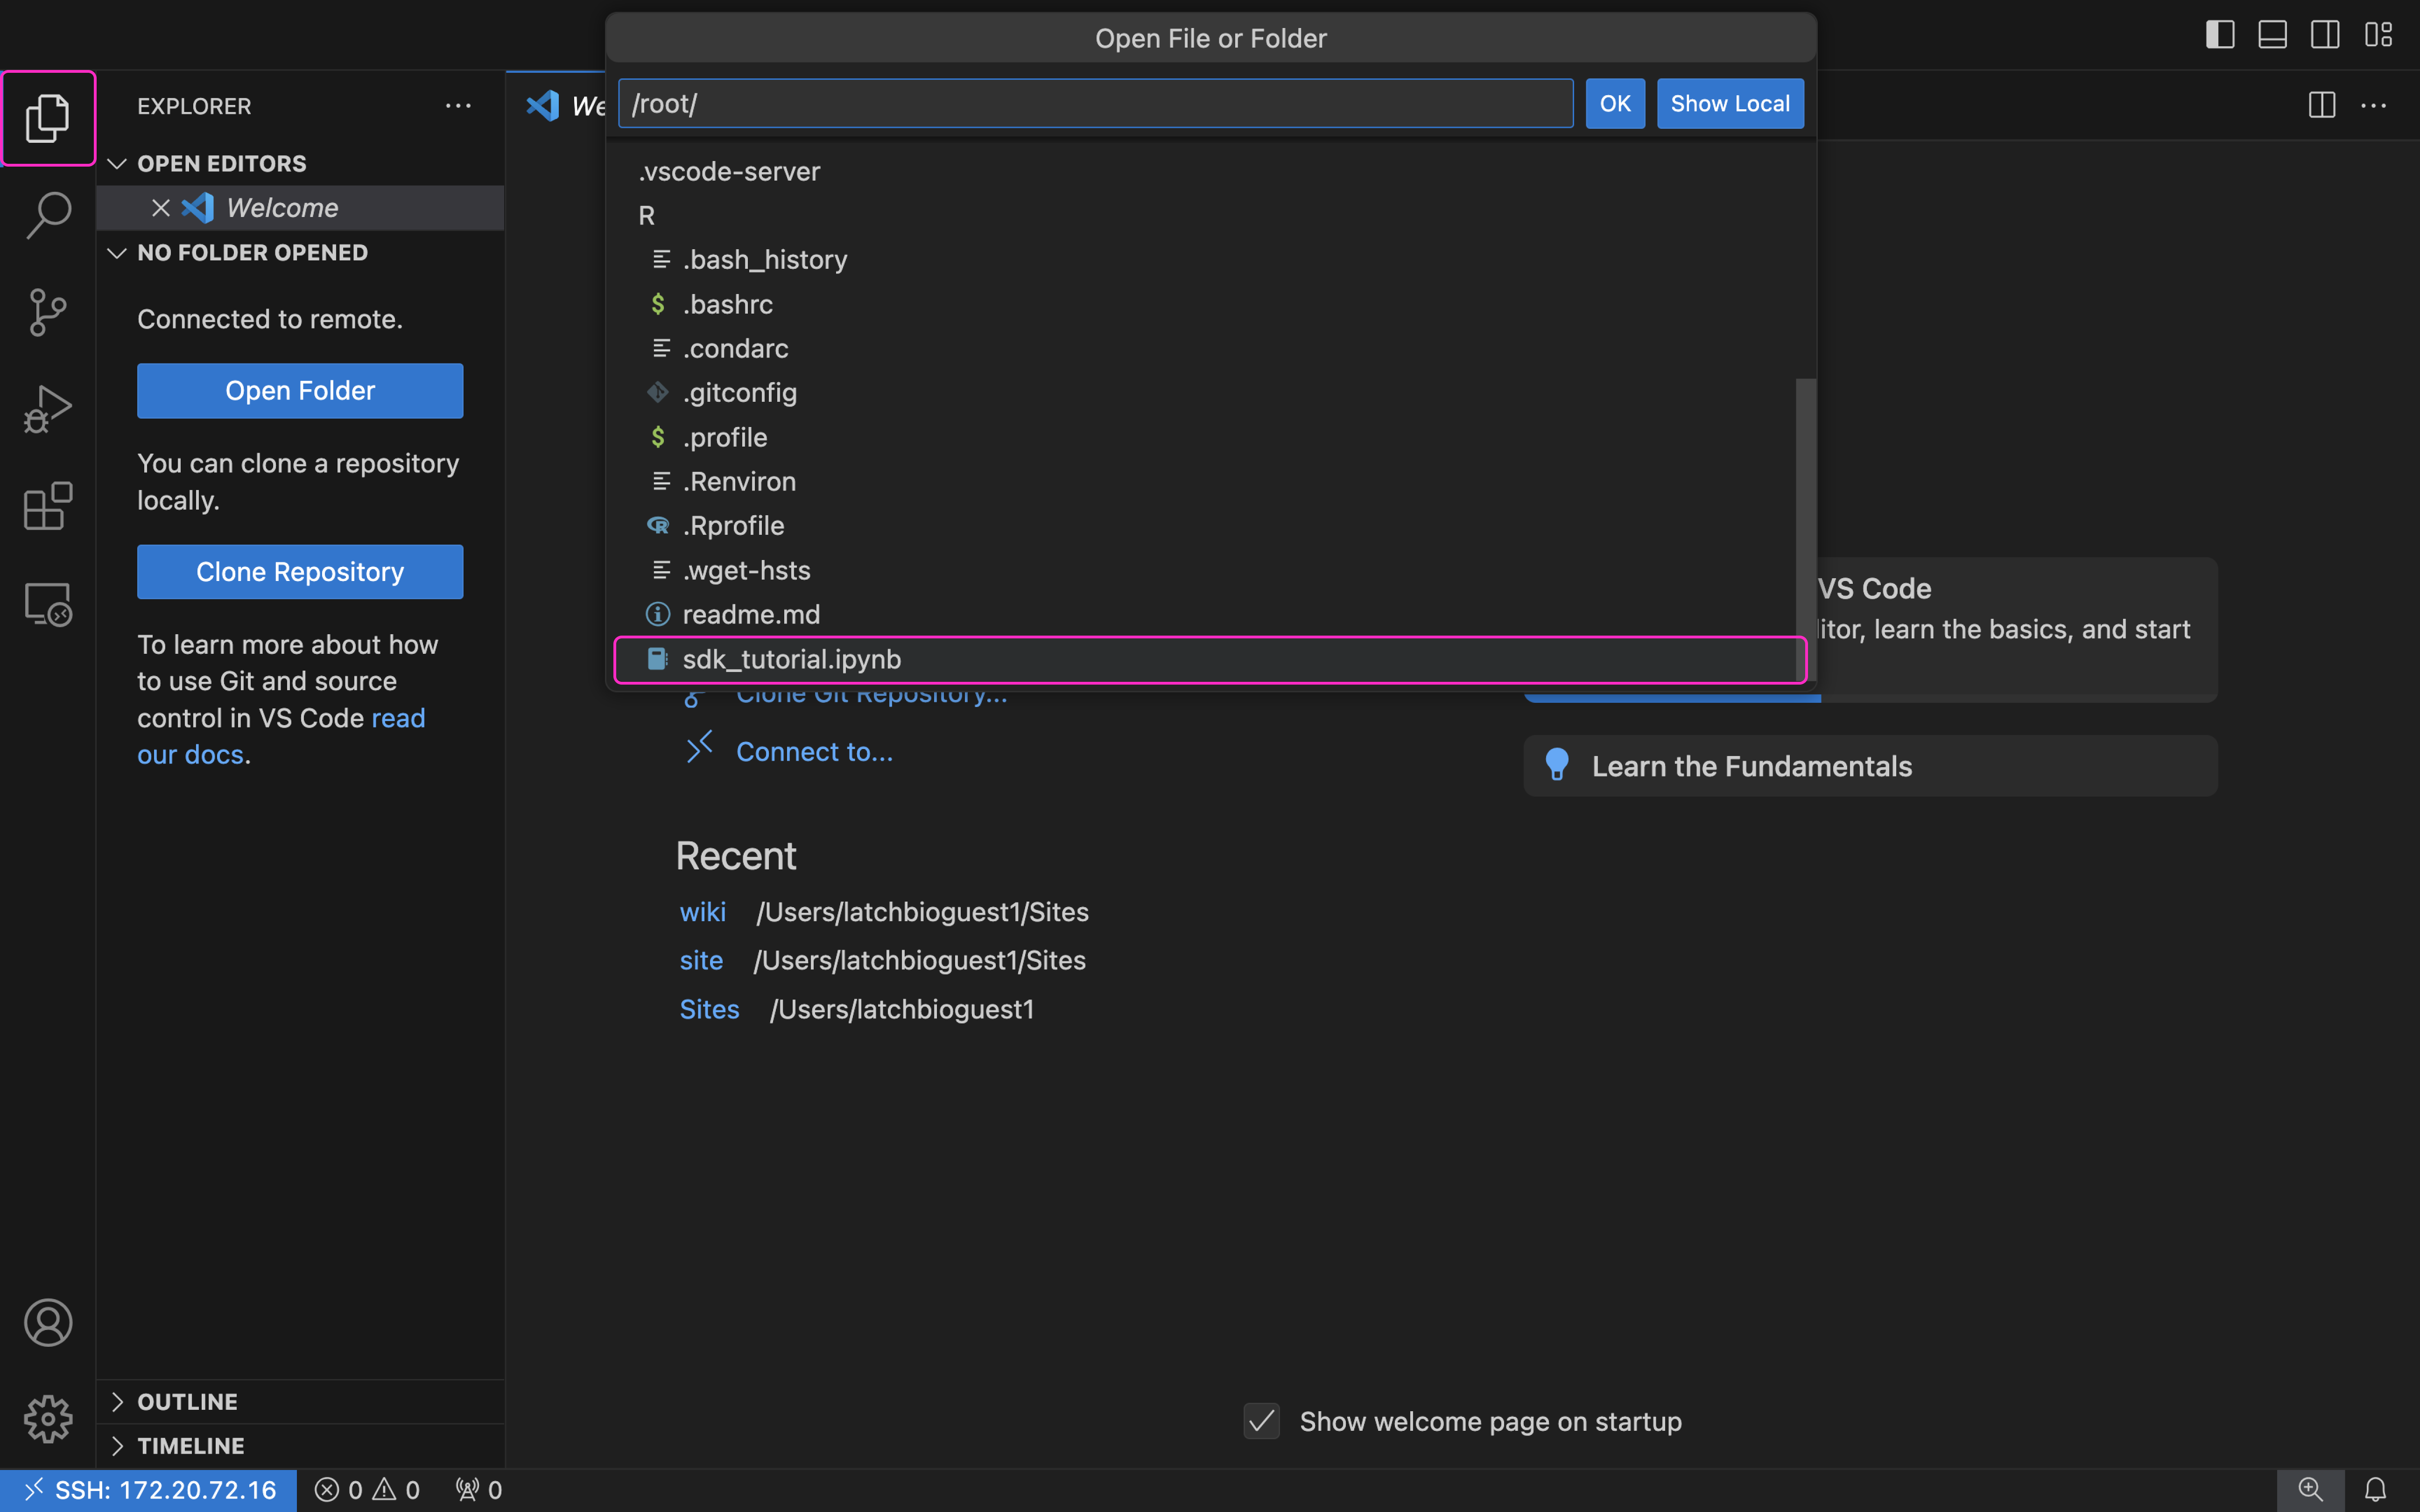Click the Clone Repository button
2420x1512 pixels.
coord(300,572)
